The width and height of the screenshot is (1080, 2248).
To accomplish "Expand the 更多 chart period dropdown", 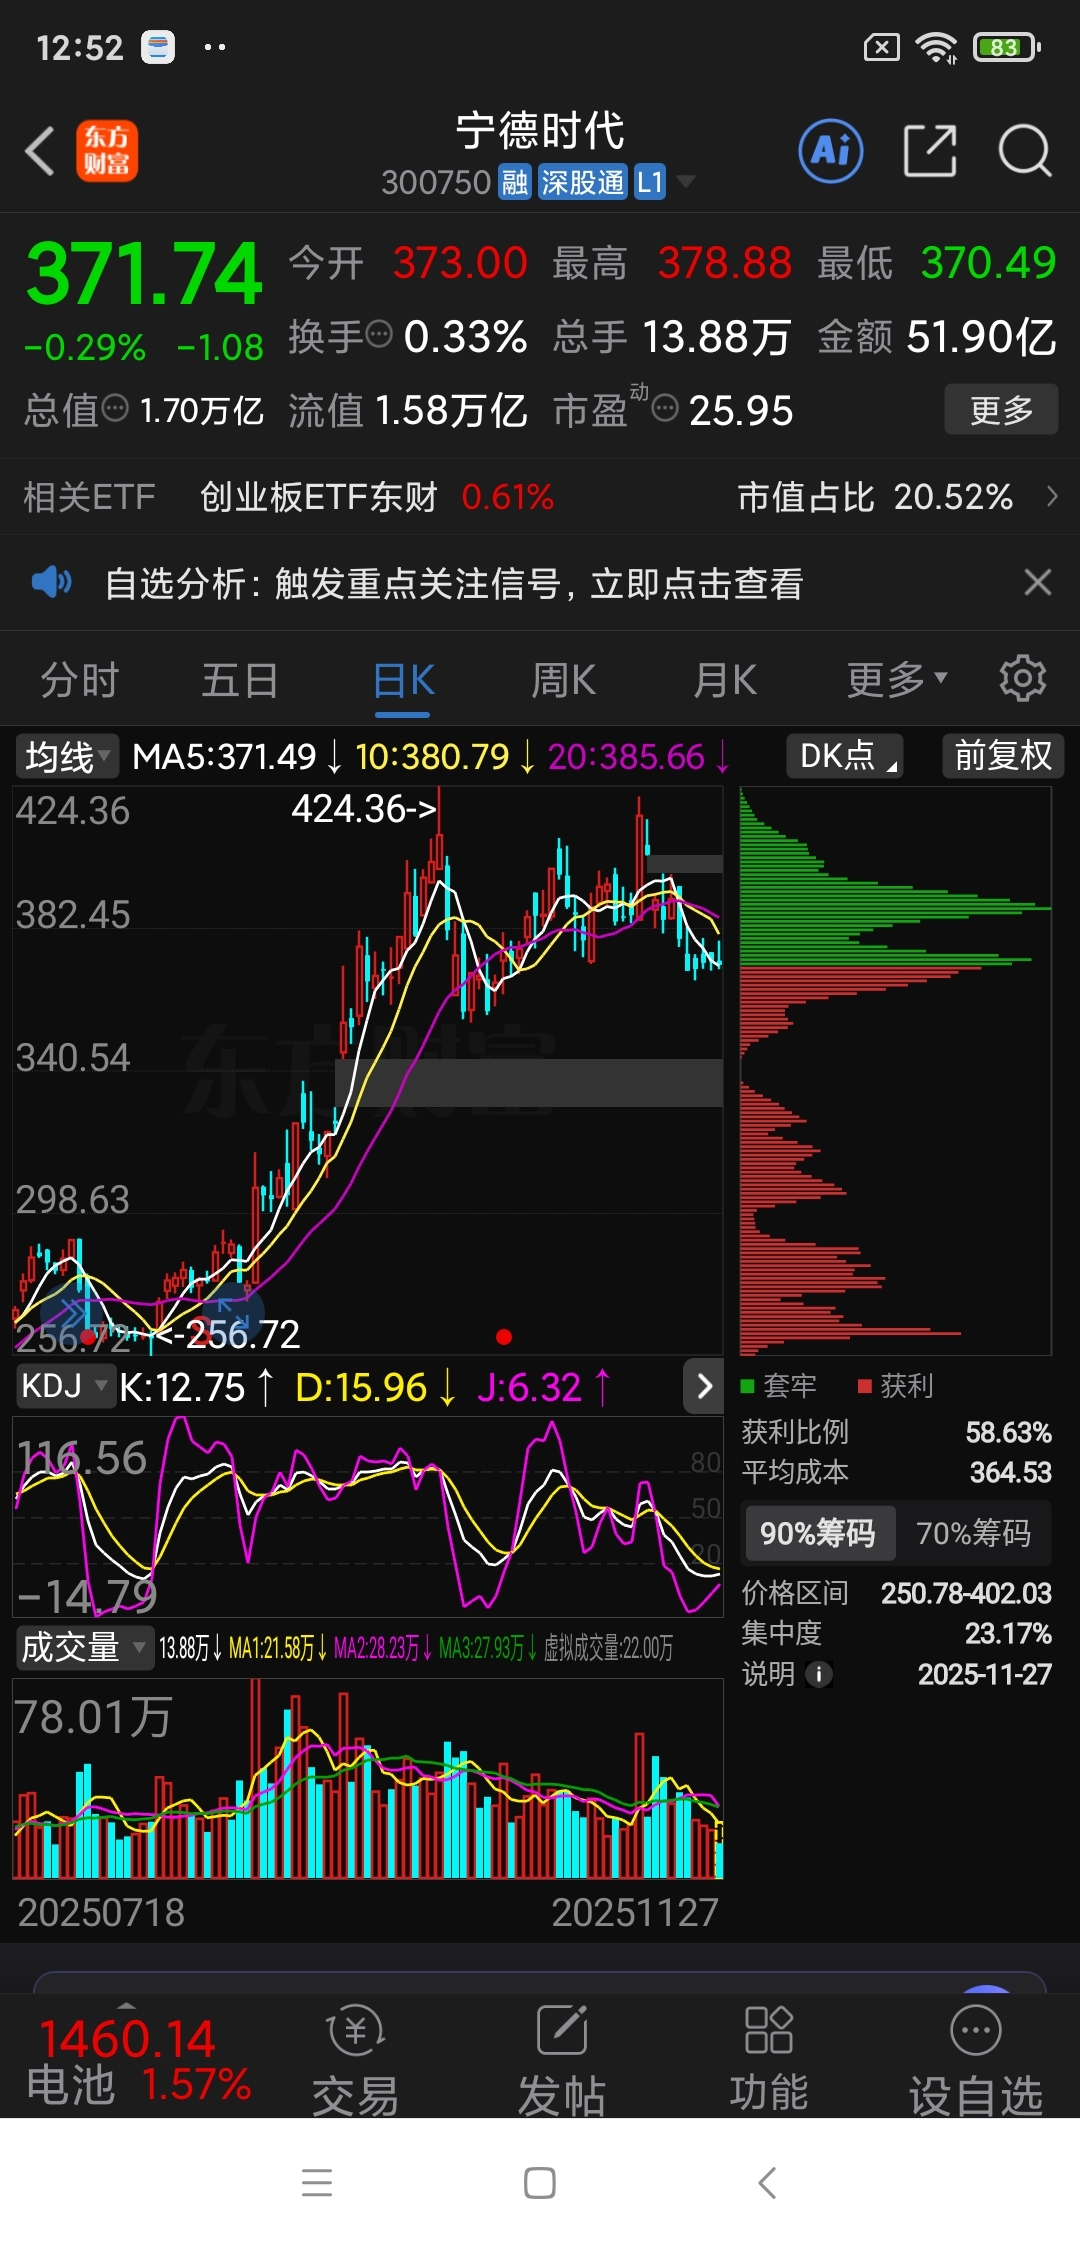I will click(x=897, y=680).
